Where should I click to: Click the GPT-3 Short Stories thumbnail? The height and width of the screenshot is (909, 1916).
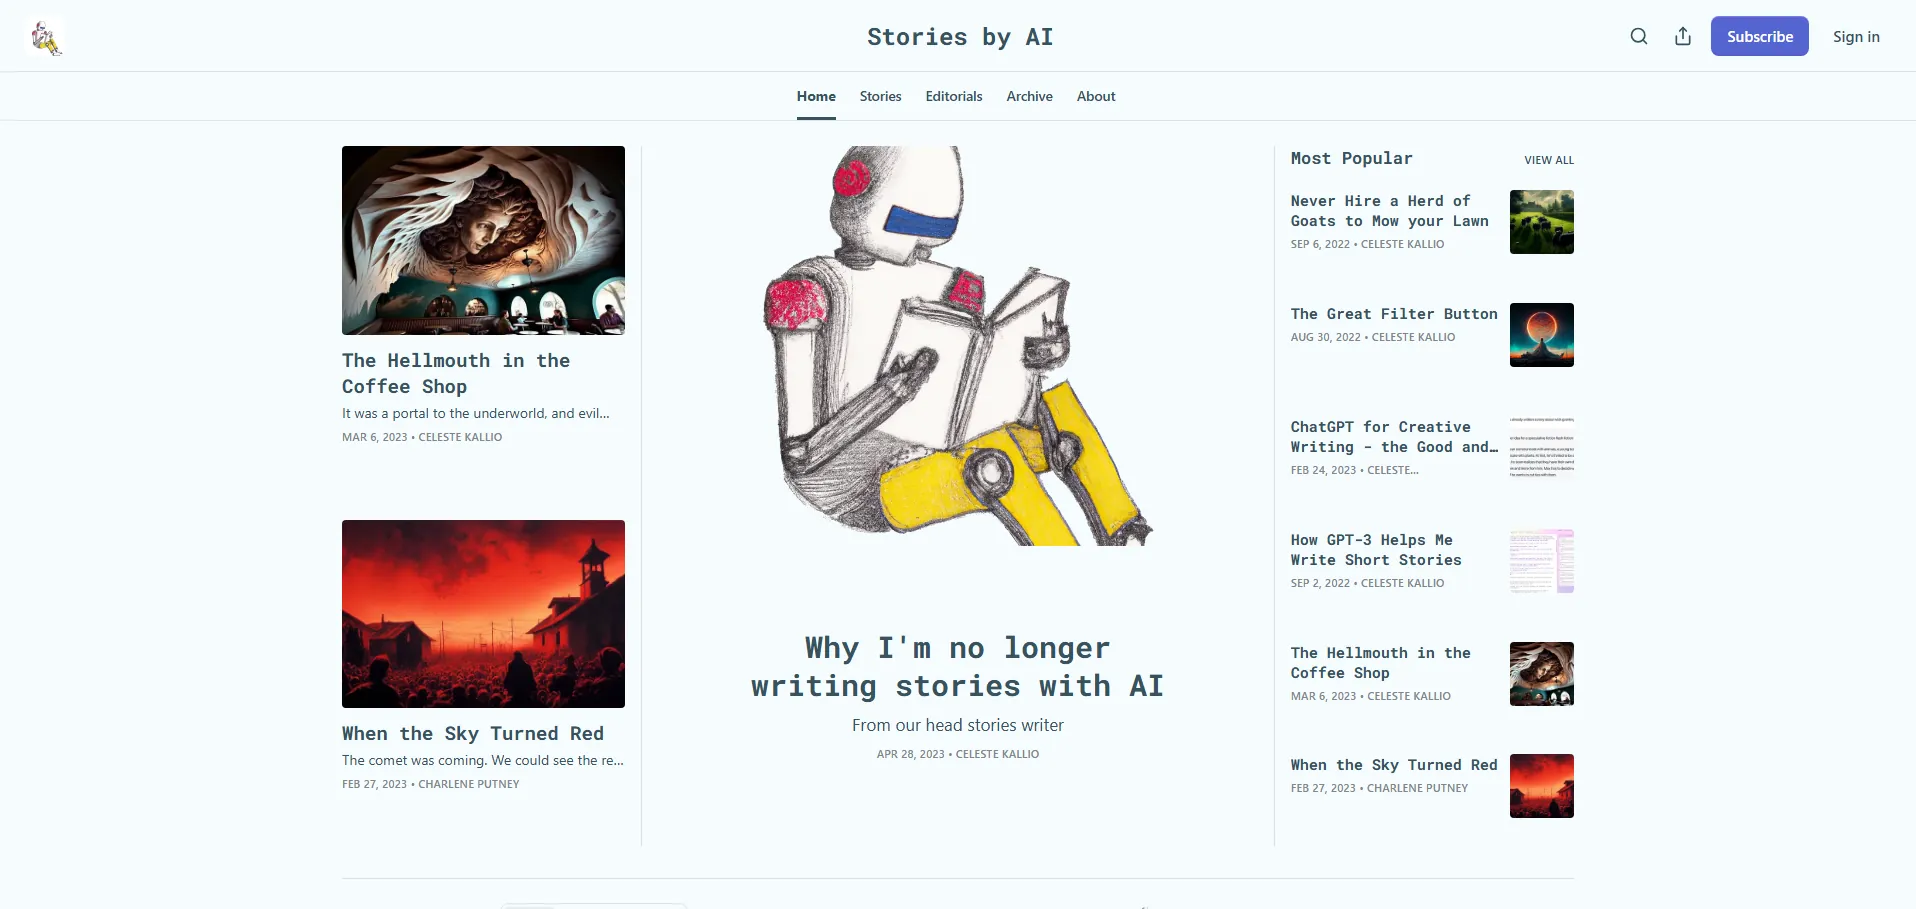(x=1541, y=561)
